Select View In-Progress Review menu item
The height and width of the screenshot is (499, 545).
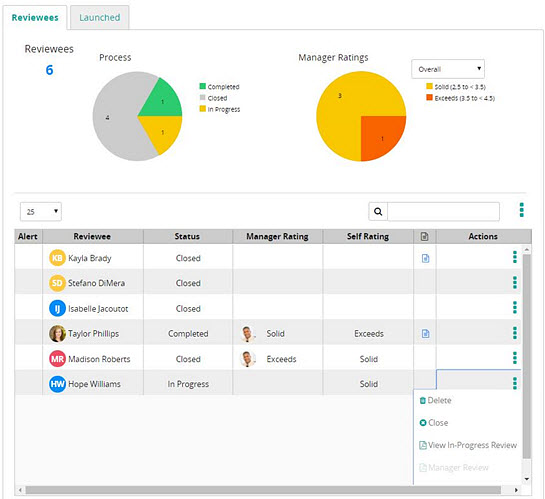point(468,445)
